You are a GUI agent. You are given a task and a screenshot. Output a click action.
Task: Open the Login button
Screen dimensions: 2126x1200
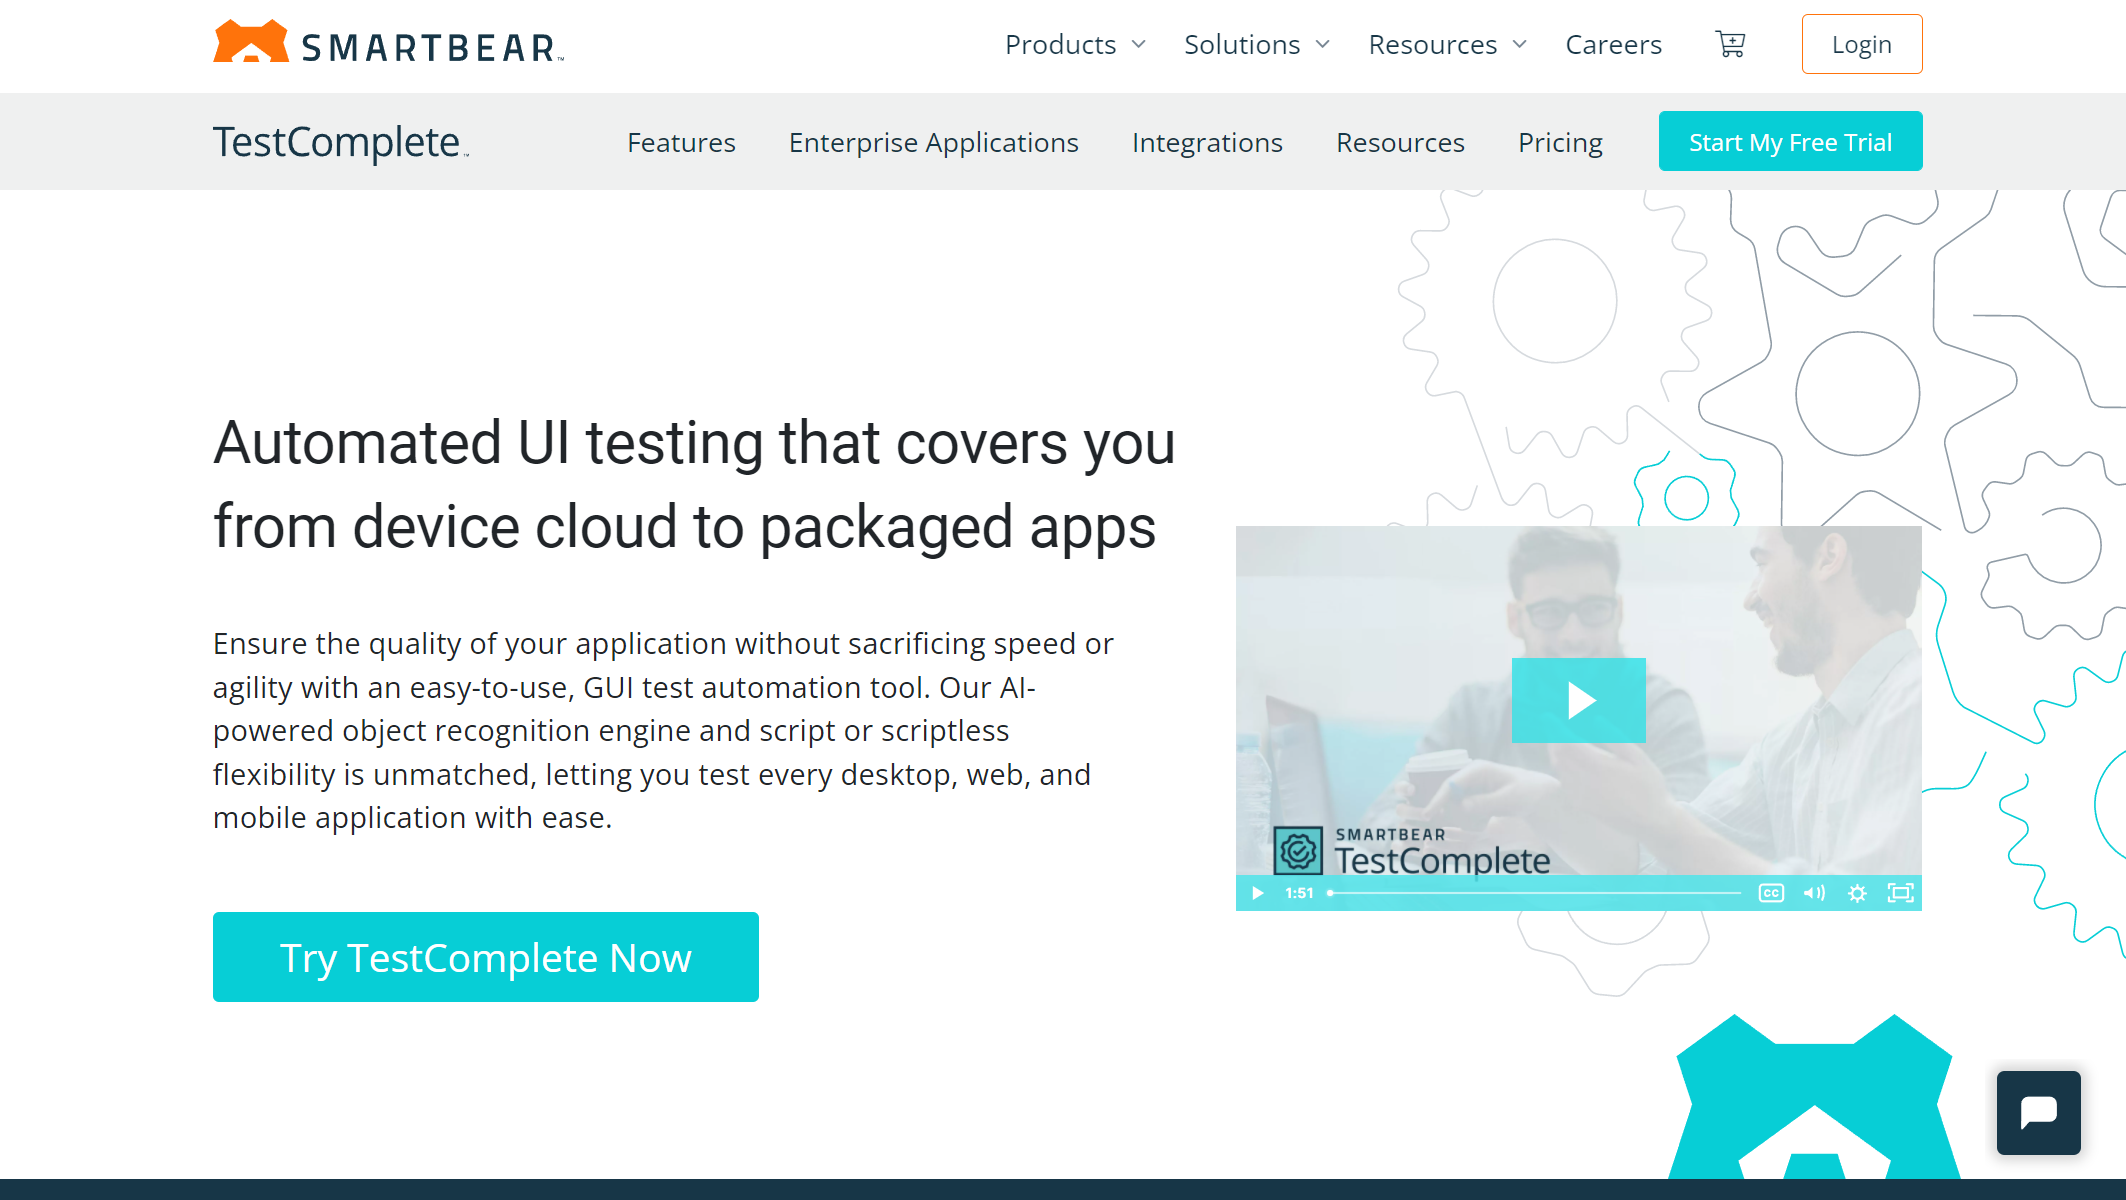(1861, 44)
